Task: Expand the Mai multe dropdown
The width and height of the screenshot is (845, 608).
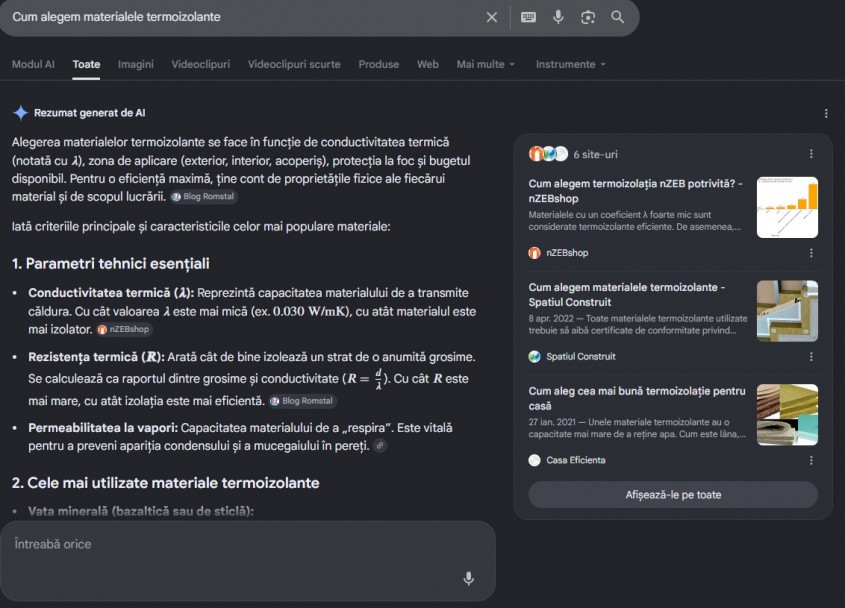Action: [x=486, y=64]
